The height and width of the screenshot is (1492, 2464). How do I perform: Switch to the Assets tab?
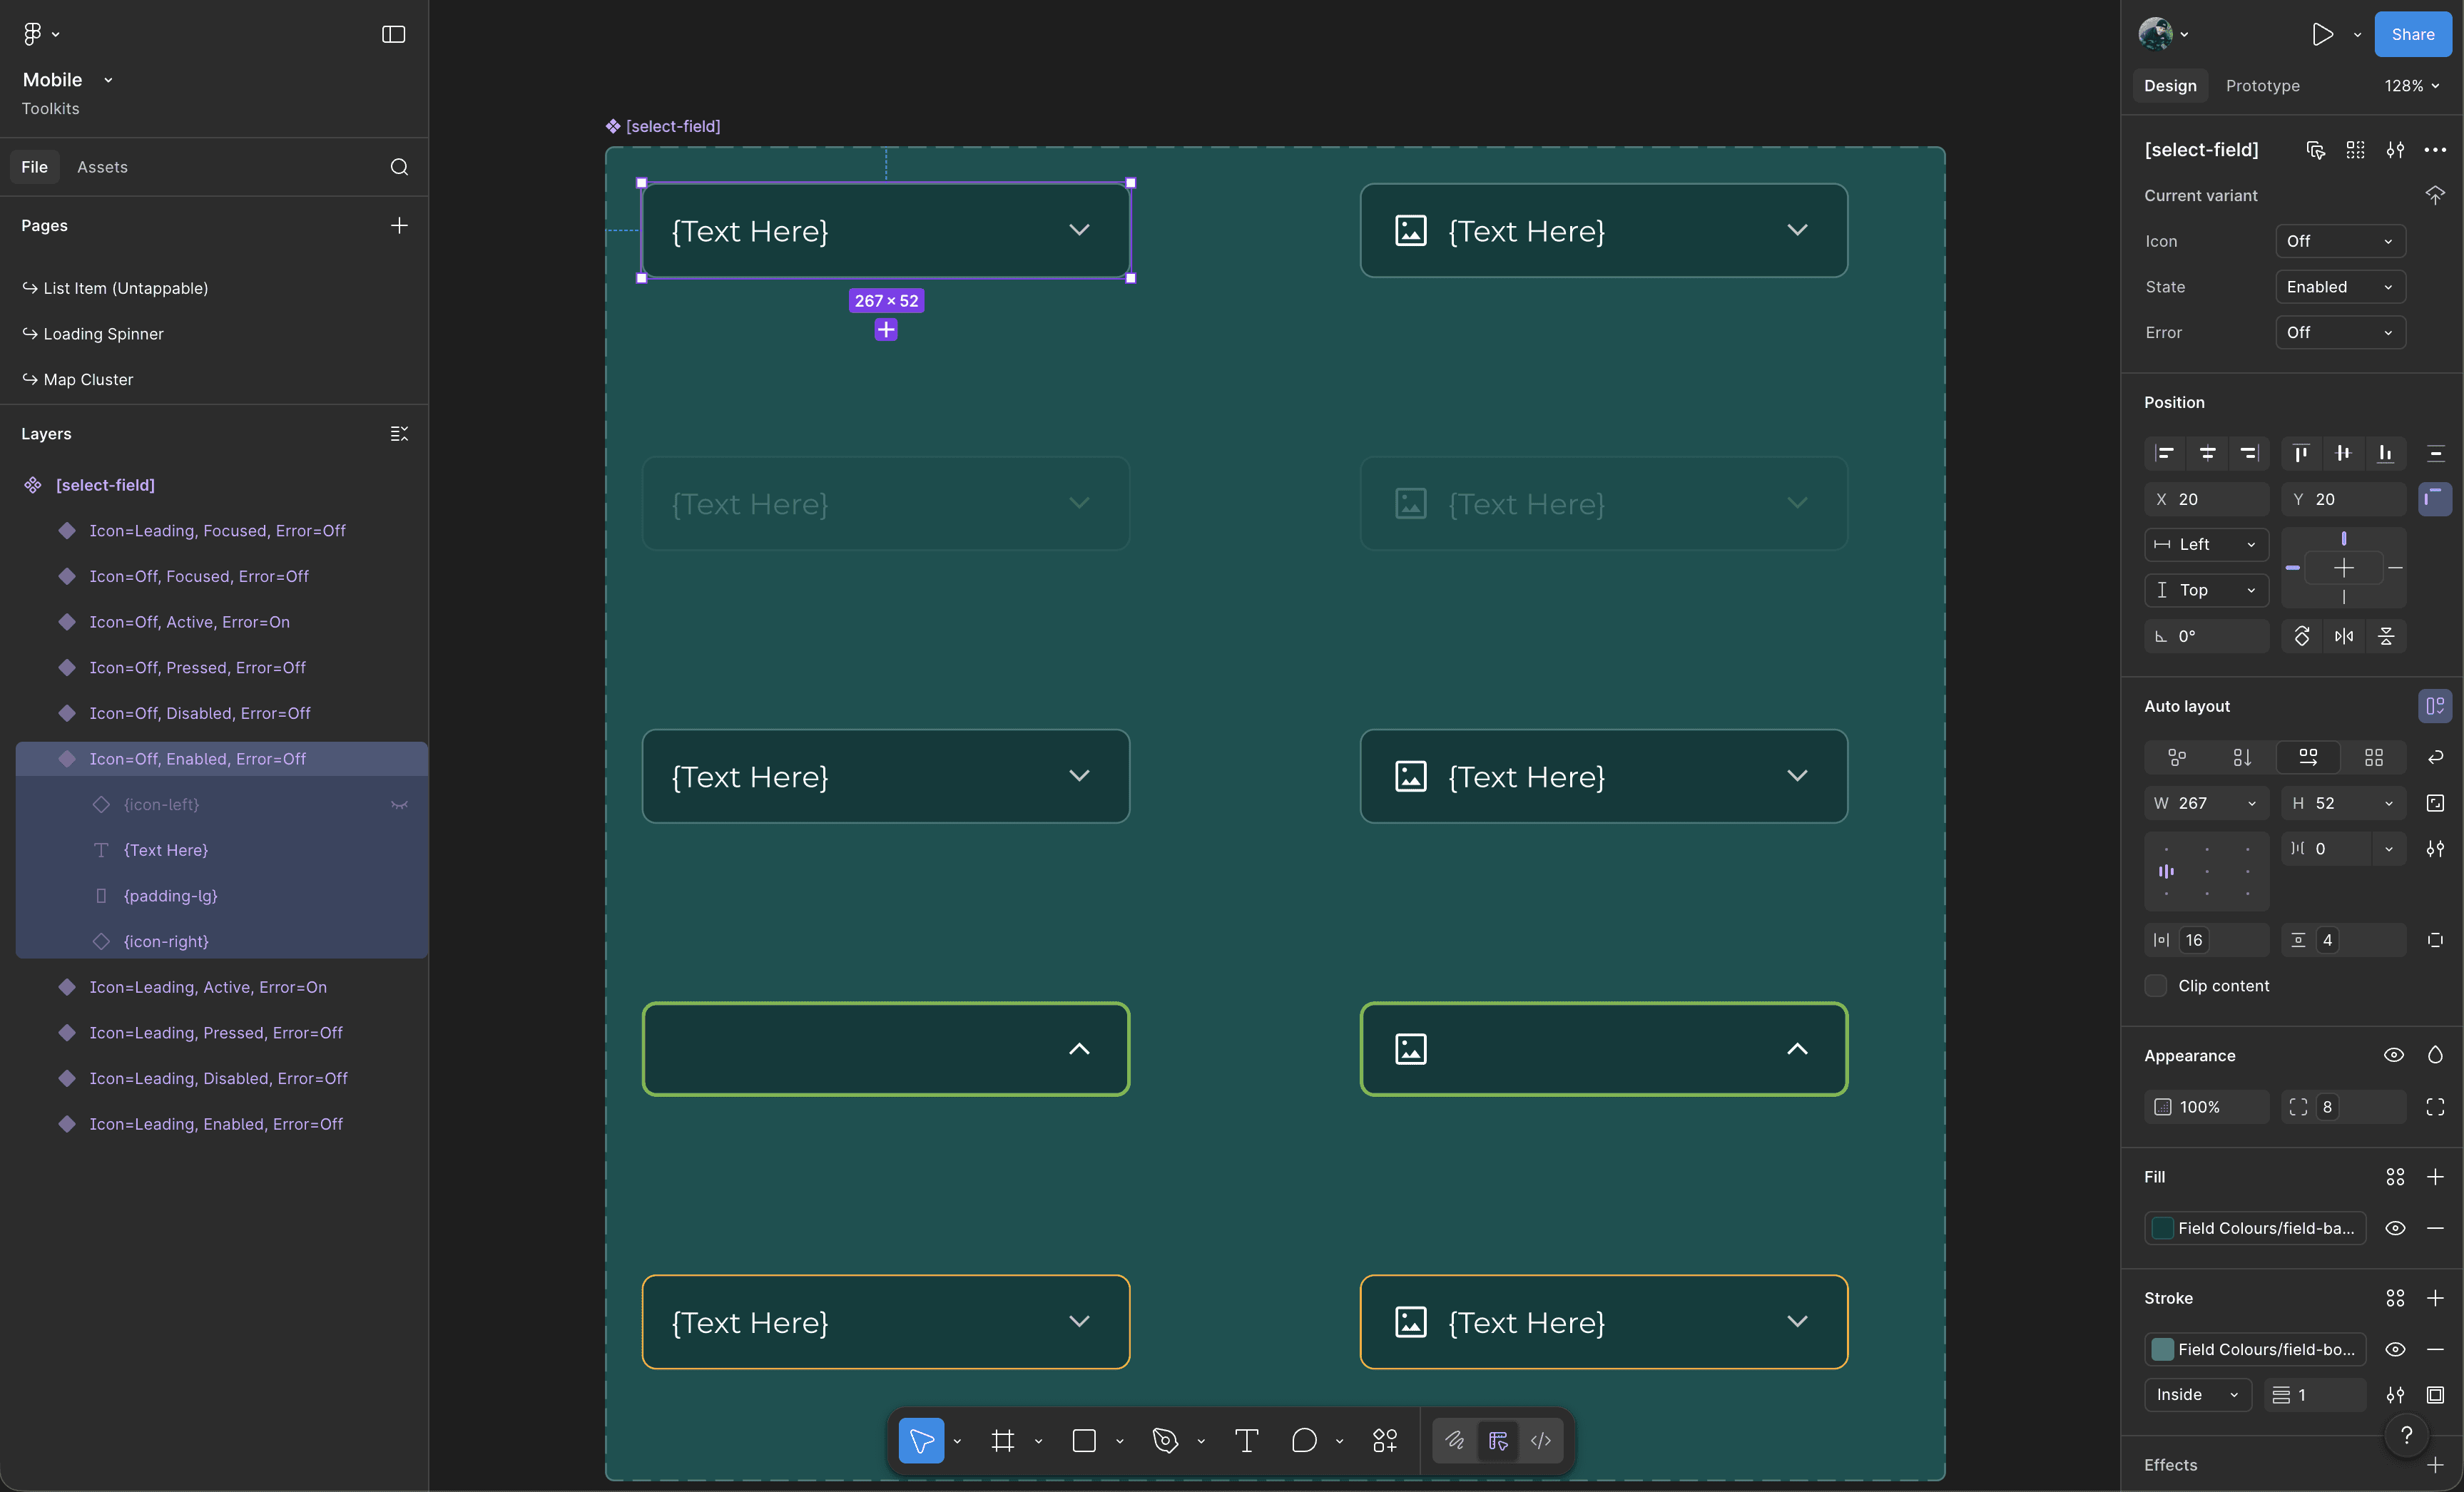[102, 167]
